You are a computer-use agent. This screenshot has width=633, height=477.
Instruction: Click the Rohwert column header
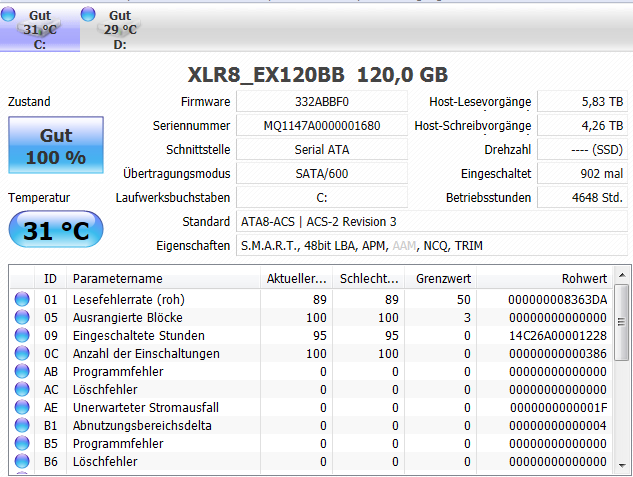point(545,278)
